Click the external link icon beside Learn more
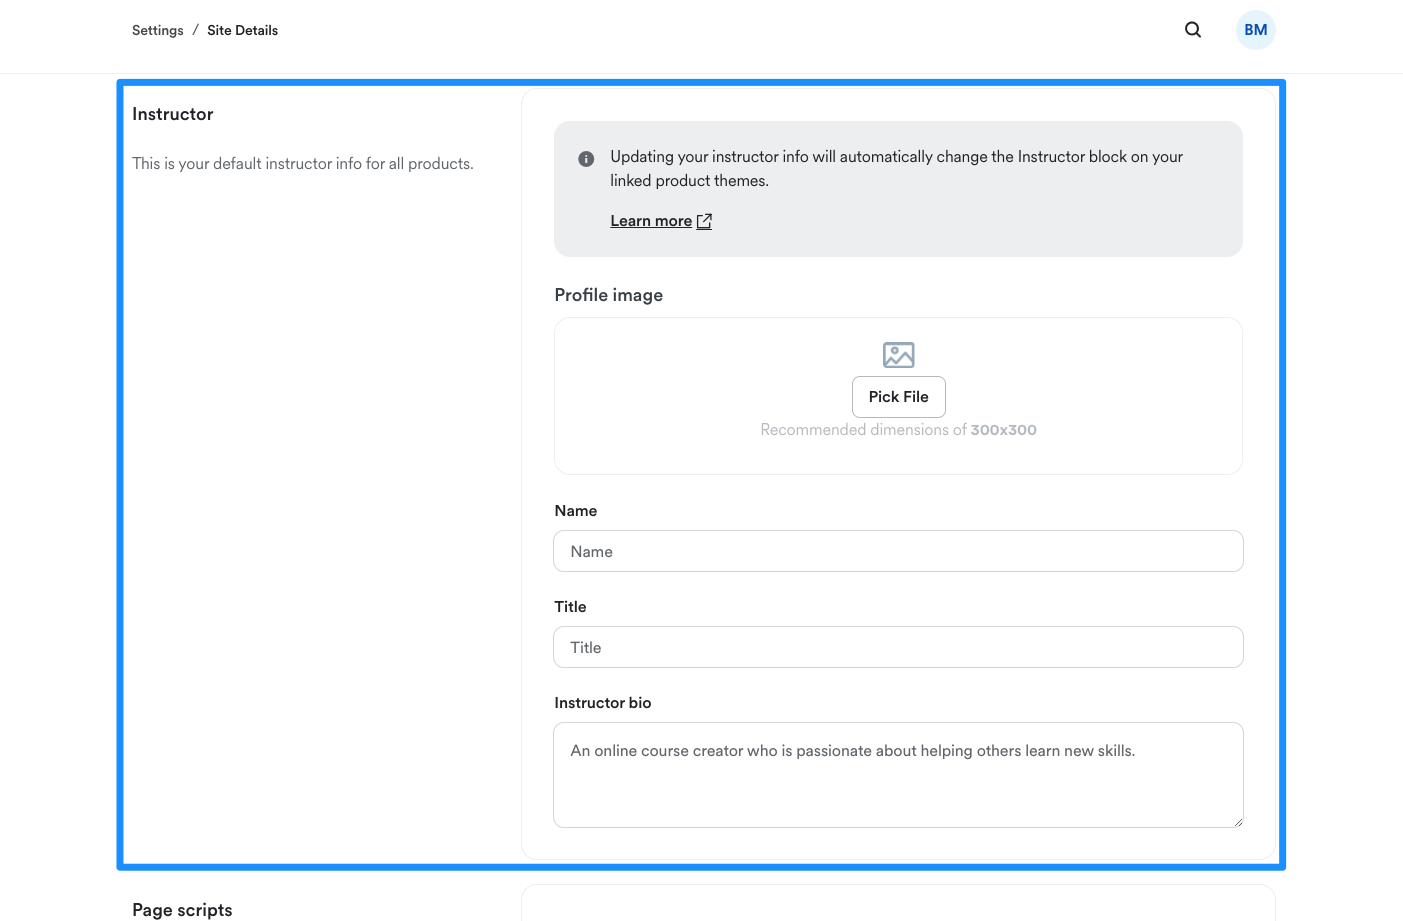The height and width of the screenshot is (921, 1403). click(x=704, y=221)
